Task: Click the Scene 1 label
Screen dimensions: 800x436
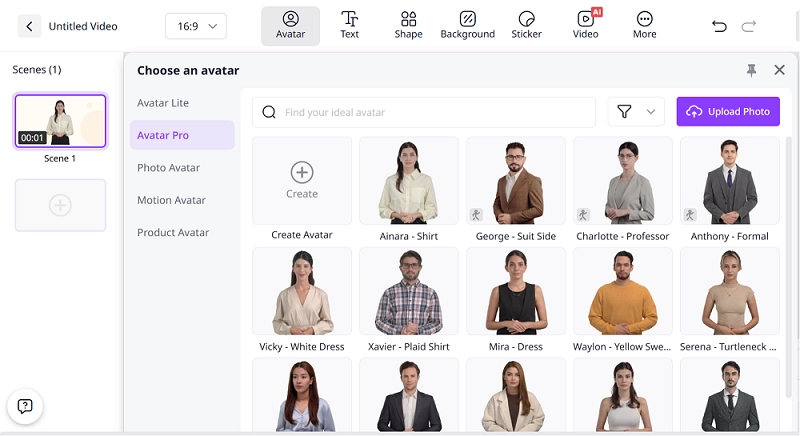Action: coord(60,159)
